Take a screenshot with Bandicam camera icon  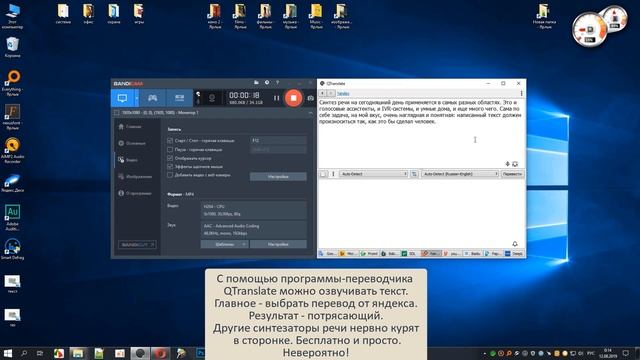(x=310, y=98)
